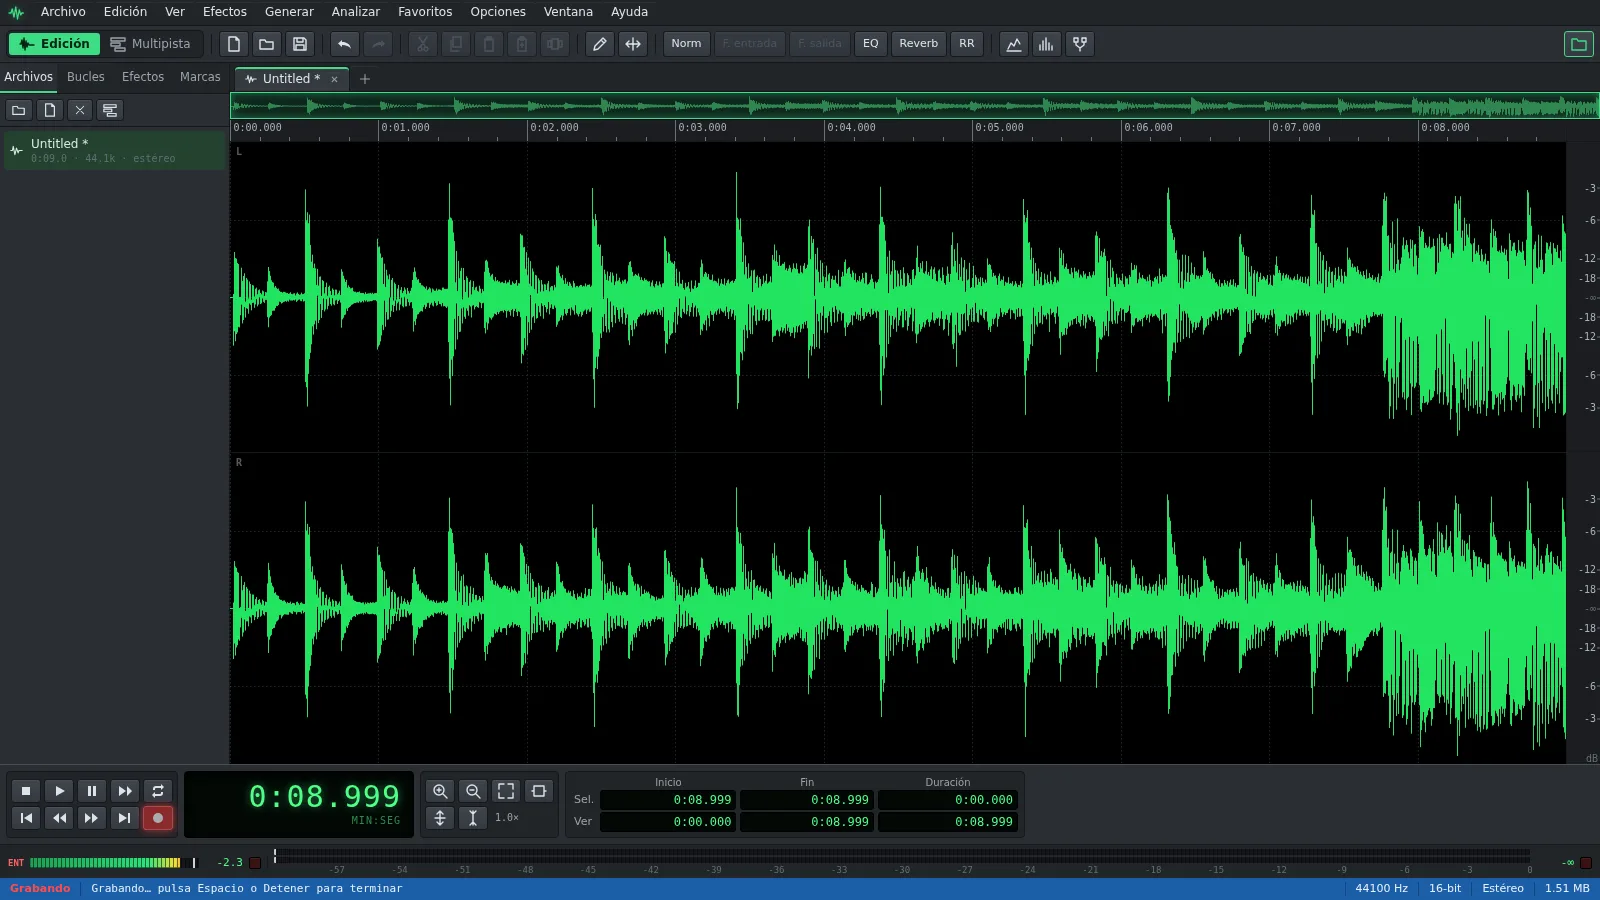This screenshot has width=1600, height=900.
Task: Click the New file icon in toolbar
Action: tap(234, 44)
